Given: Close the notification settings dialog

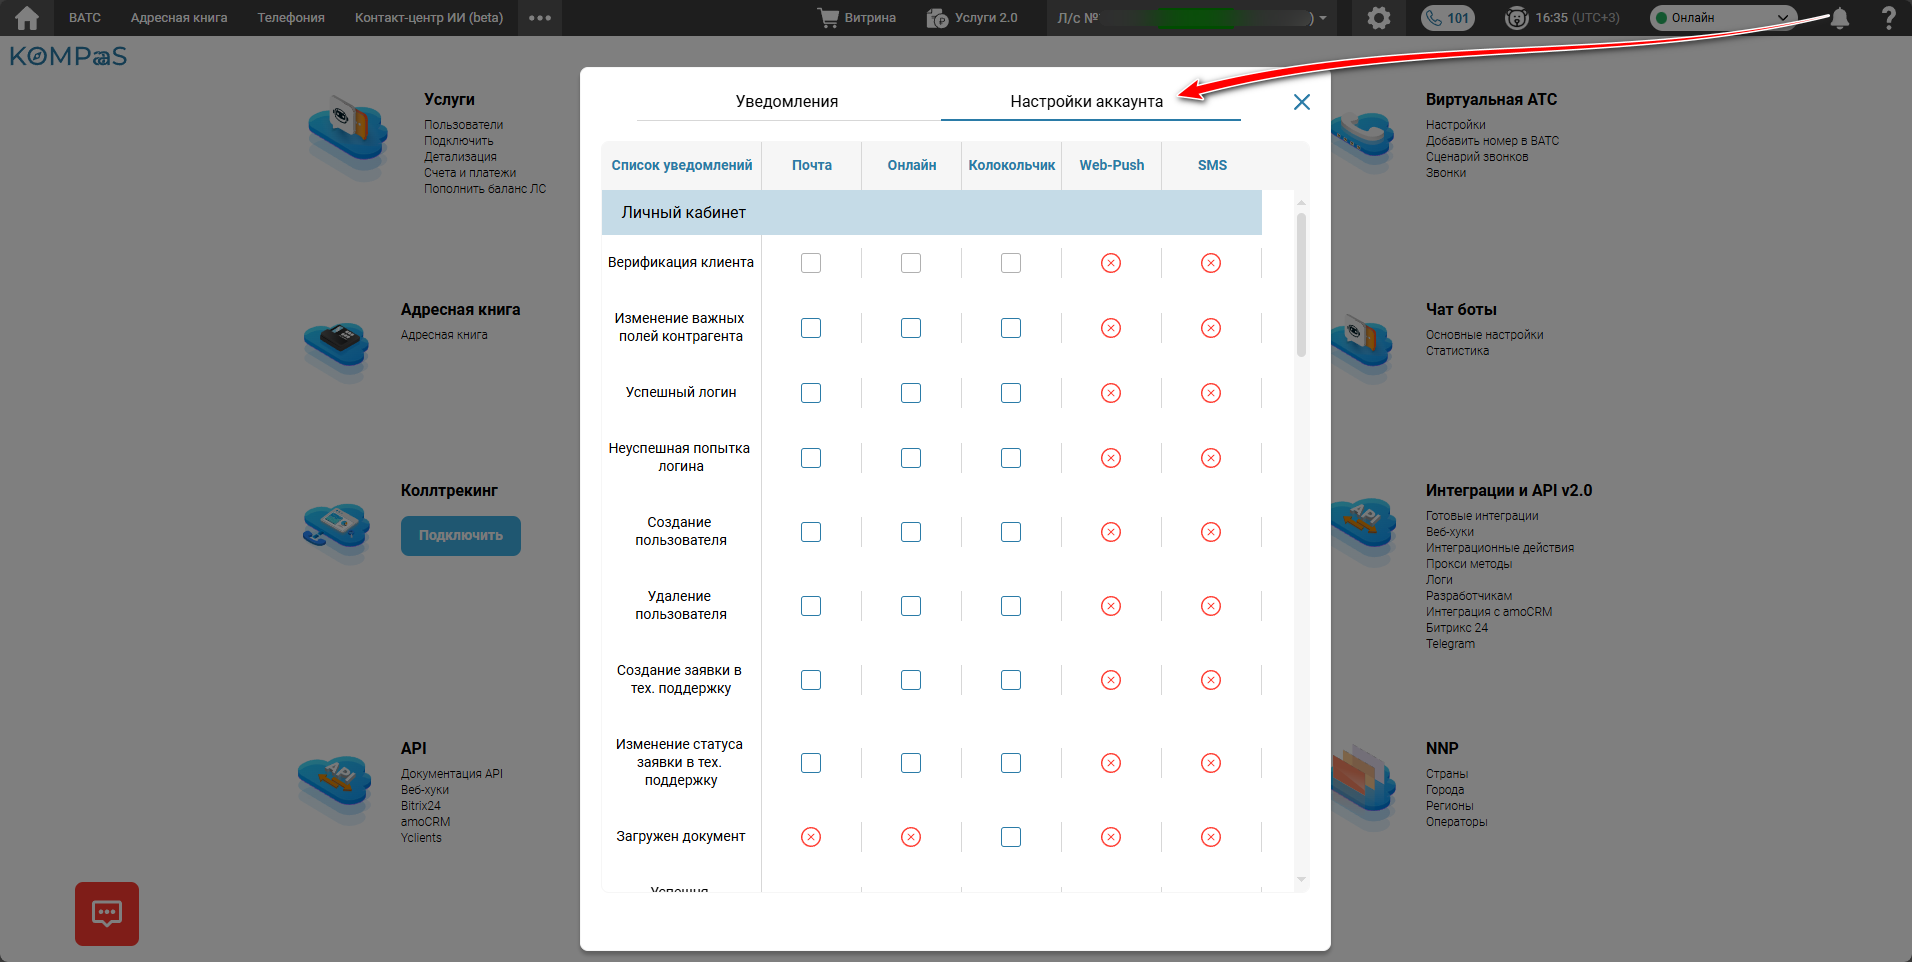Looking at the screenshot, I should click(1301, 102).
